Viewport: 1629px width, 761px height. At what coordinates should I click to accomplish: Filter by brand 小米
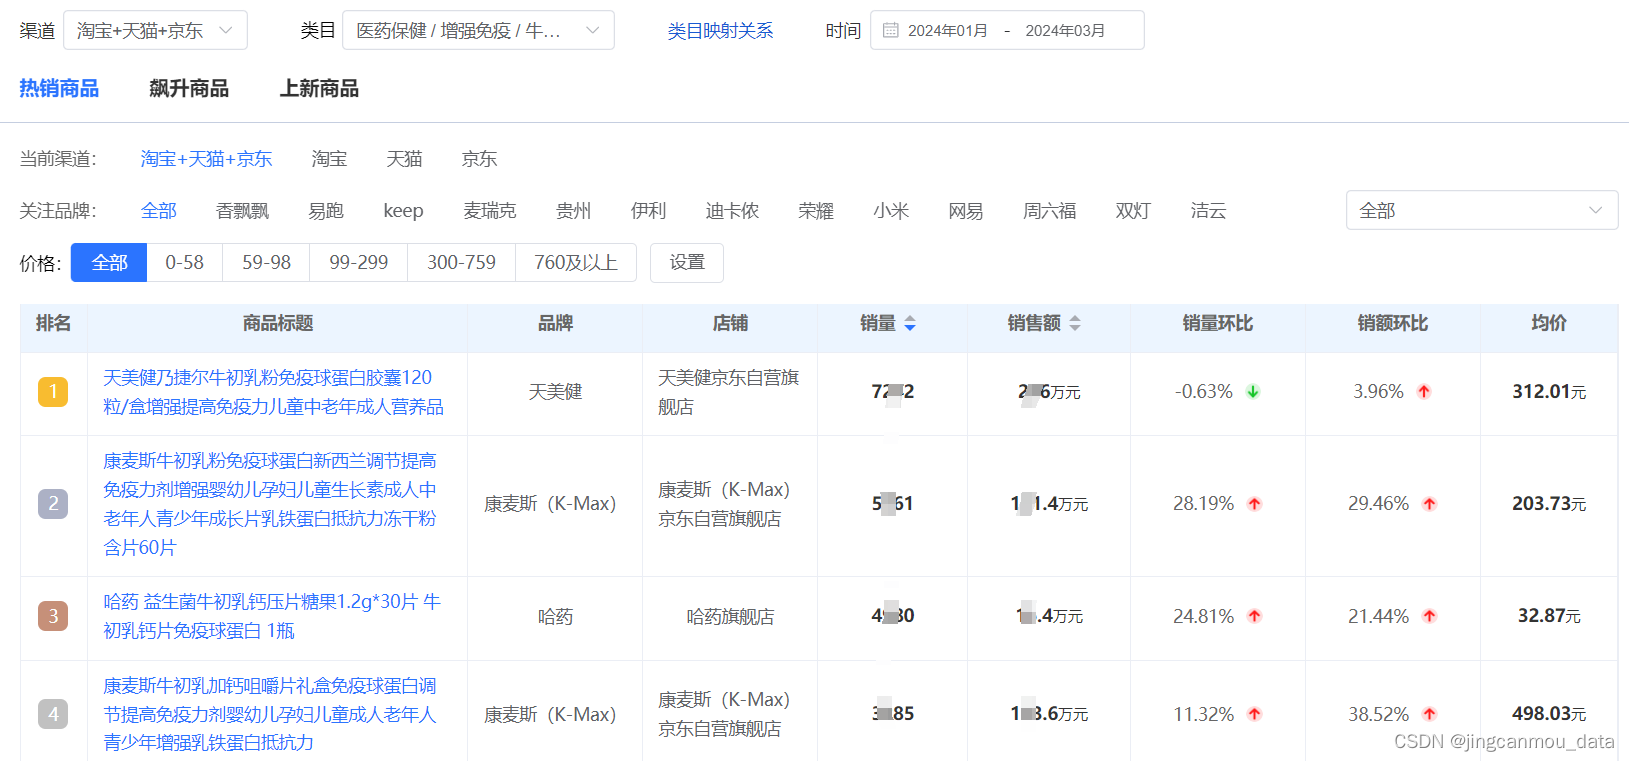[x=891, y=211]
